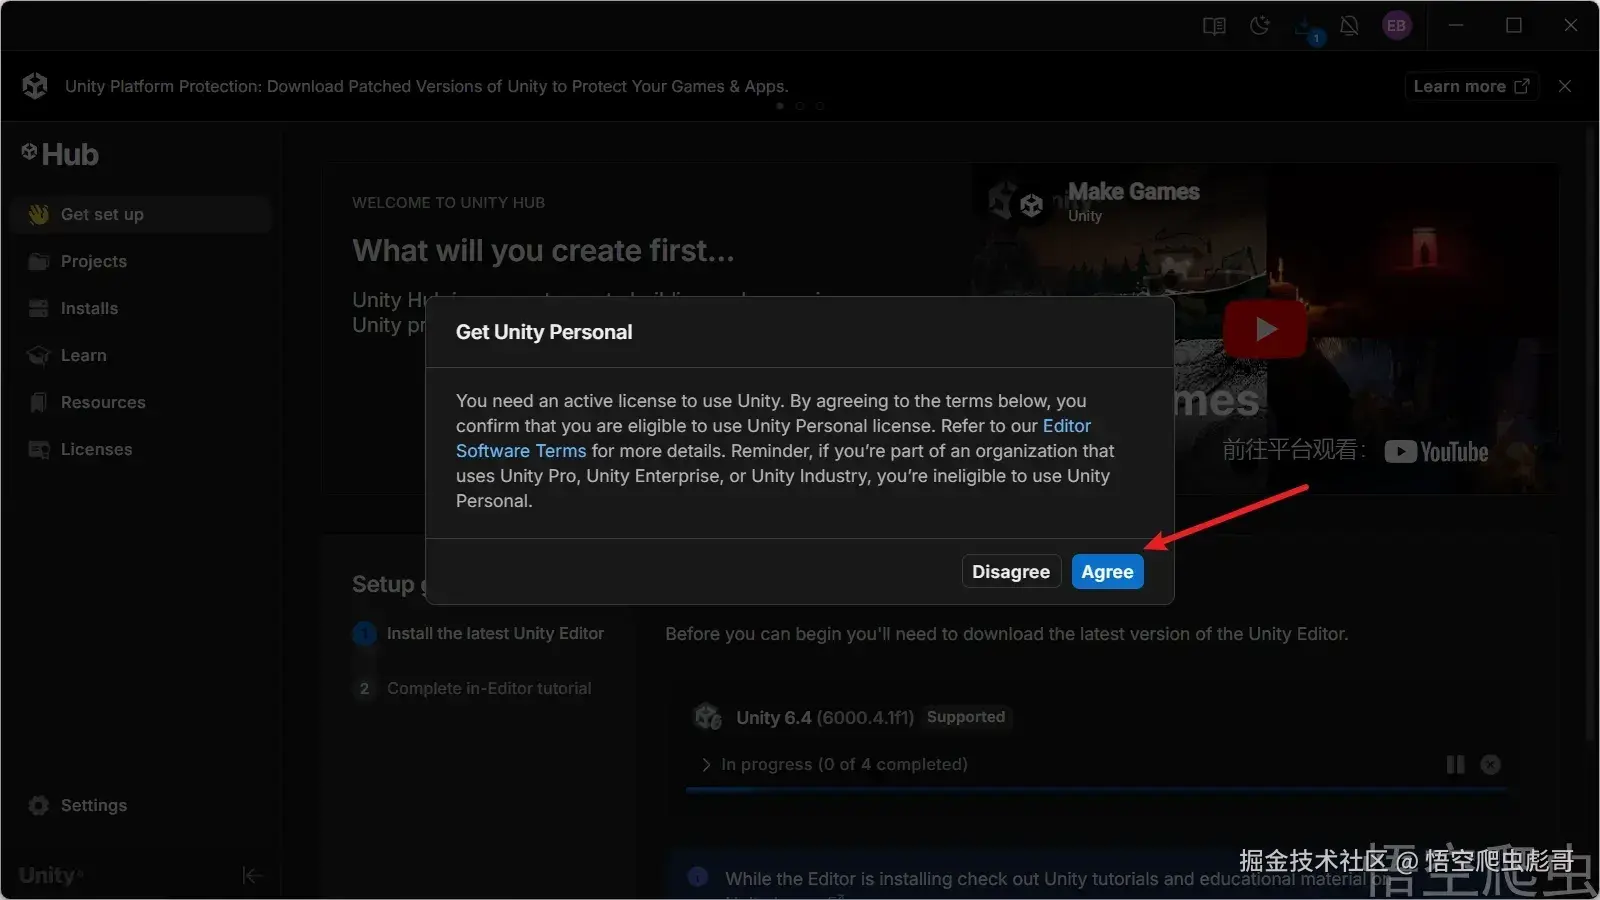Close the Unity Hub window

[1571, 26]
